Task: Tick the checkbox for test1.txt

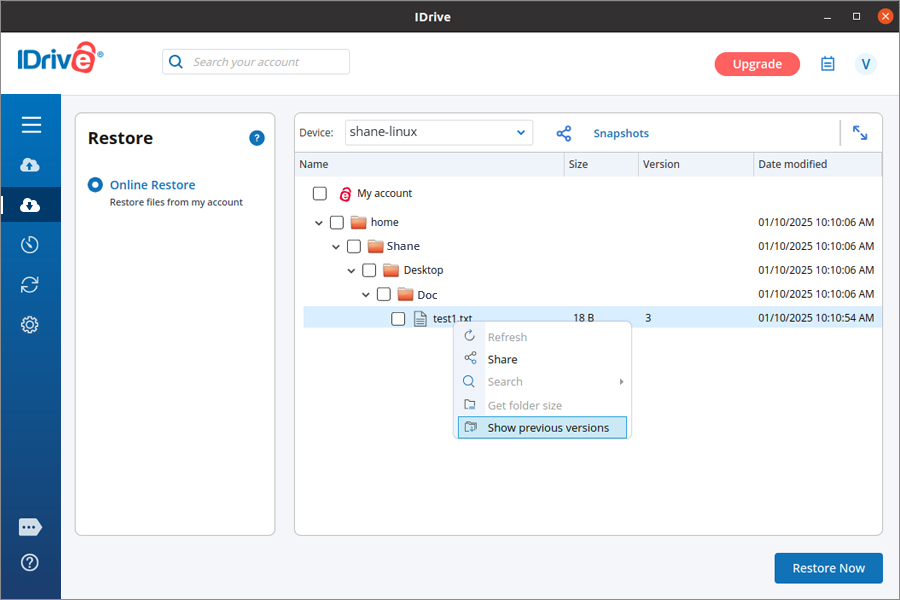Action: (x=398, y=319)
